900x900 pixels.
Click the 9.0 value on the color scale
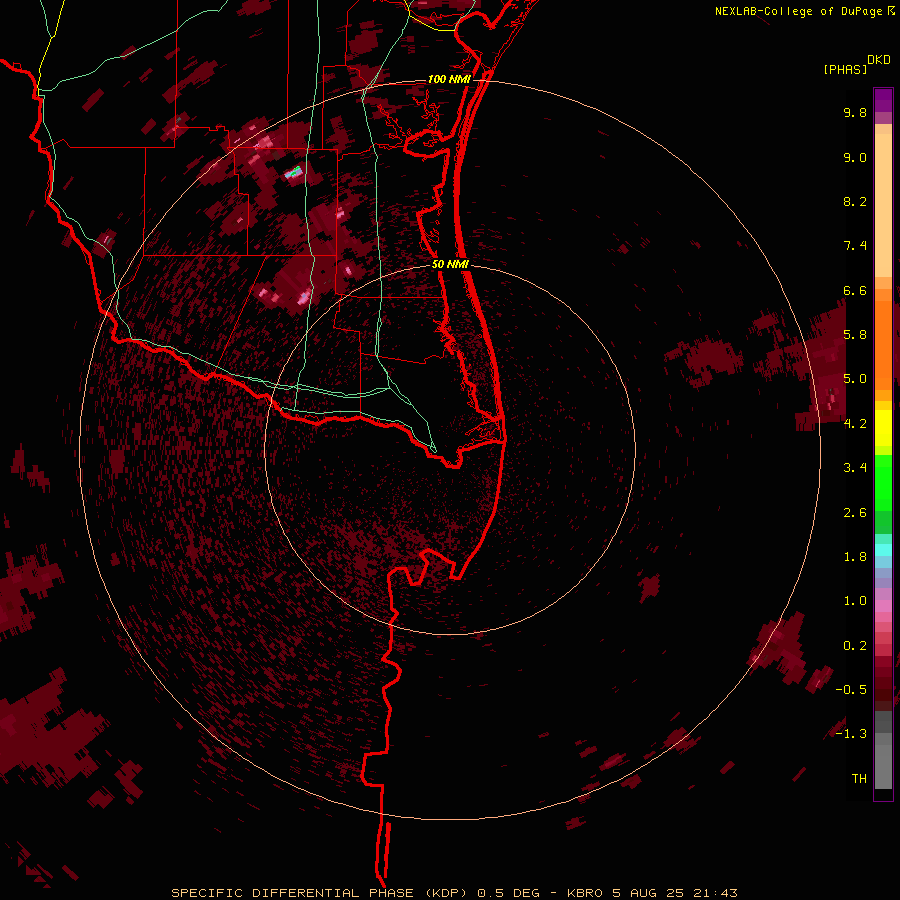855,158
